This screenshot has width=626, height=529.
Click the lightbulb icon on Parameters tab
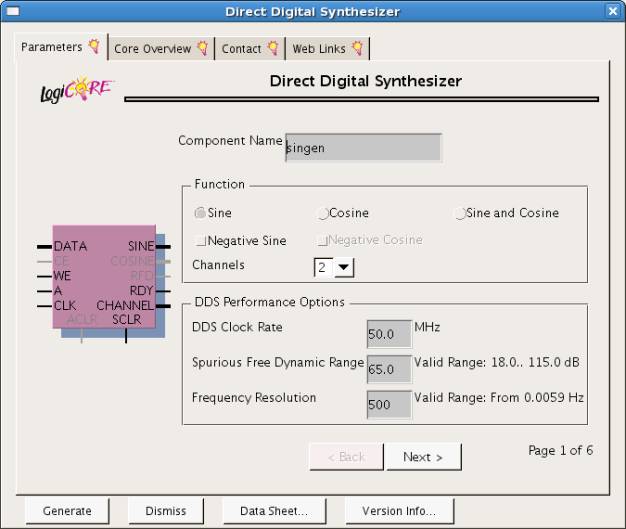click(94, 46)
